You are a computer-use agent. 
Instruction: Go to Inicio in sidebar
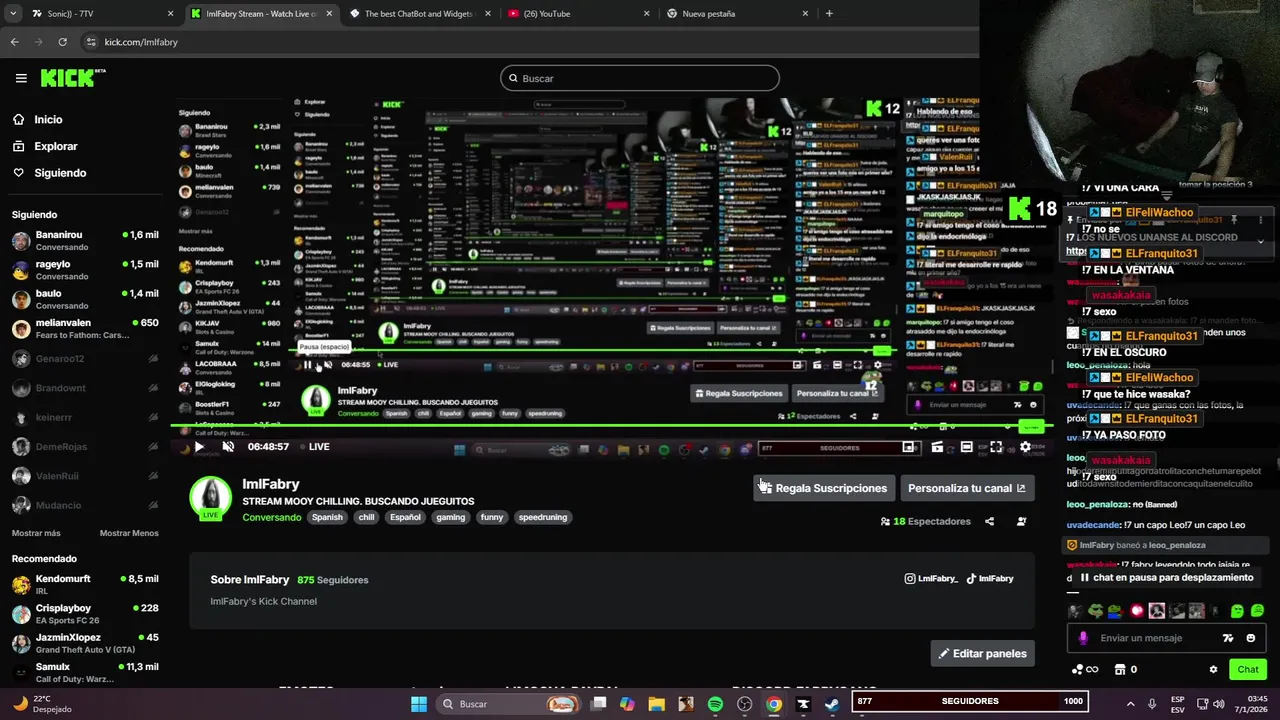[48, 119]
